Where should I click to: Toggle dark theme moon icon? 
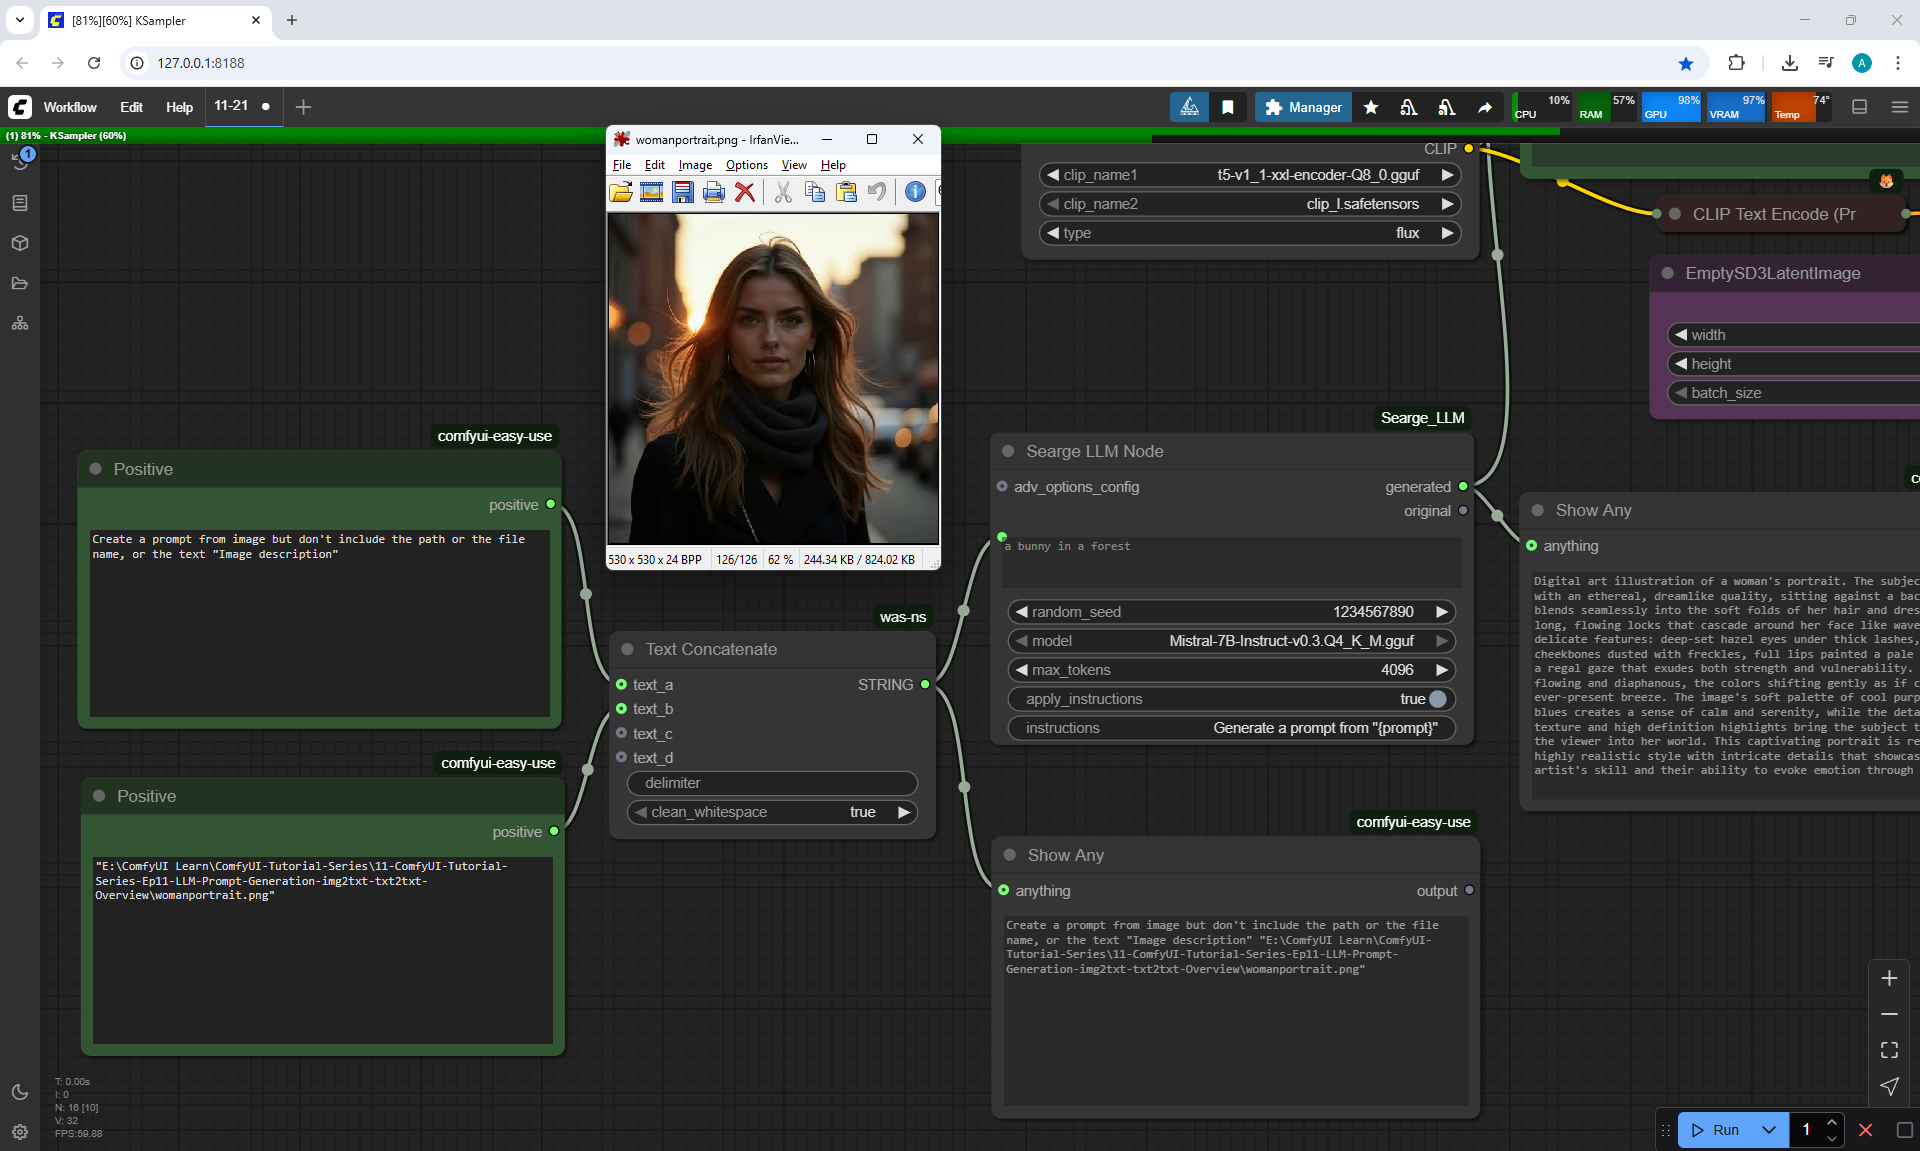(20, 1092)
